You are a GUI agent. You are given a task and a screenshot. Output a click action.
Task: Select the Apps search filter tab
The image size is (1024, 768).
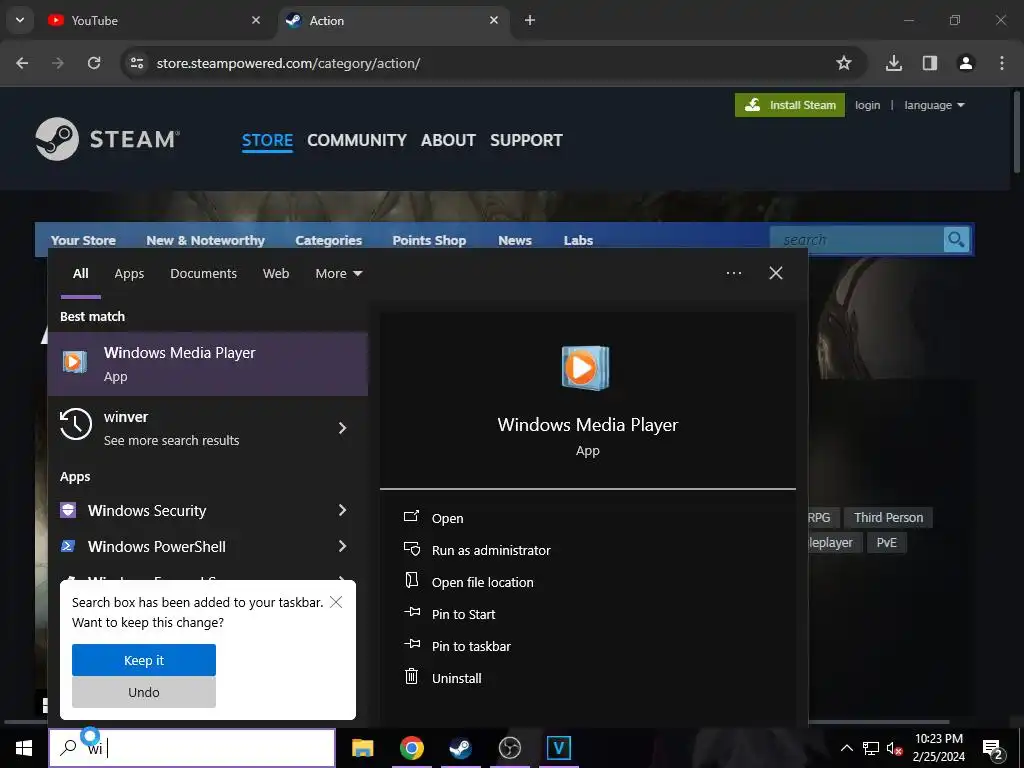tap(129, 274)
